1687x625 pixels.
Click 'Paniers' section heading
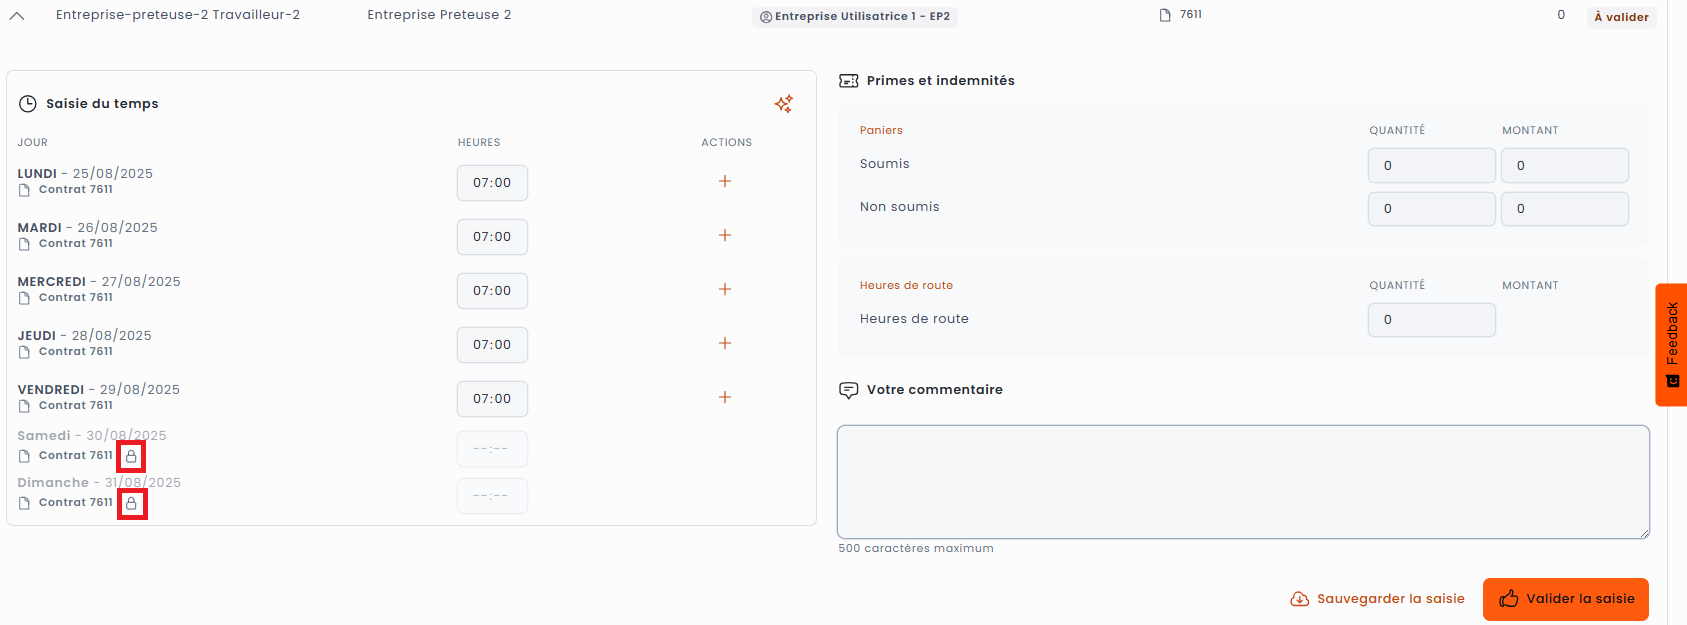(x=881, y=131)
